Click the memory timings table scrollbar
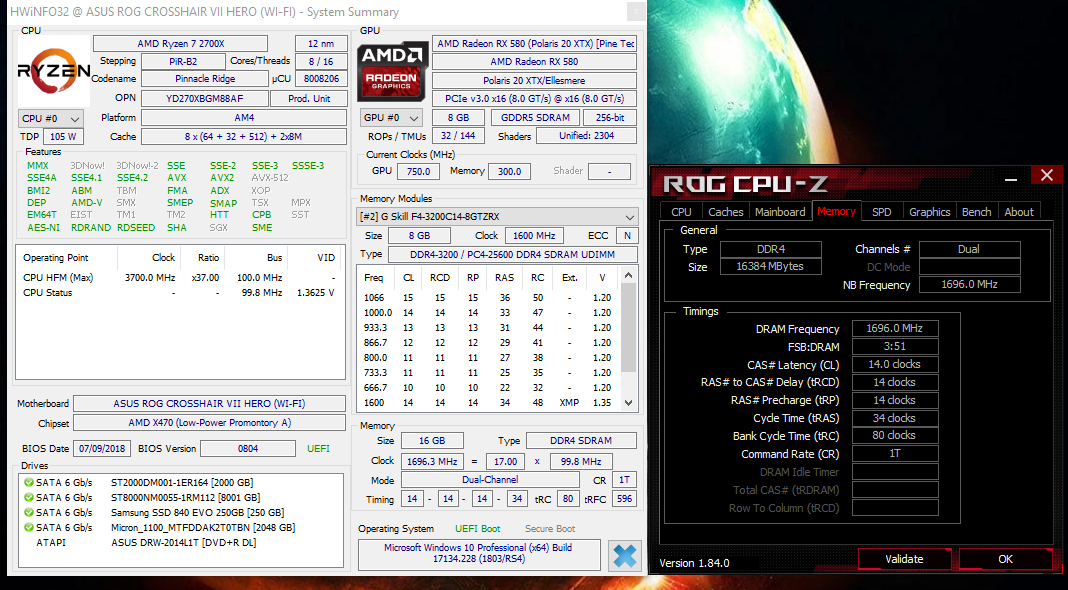This screenshot has width=1068, height=590. click(629, 340)
